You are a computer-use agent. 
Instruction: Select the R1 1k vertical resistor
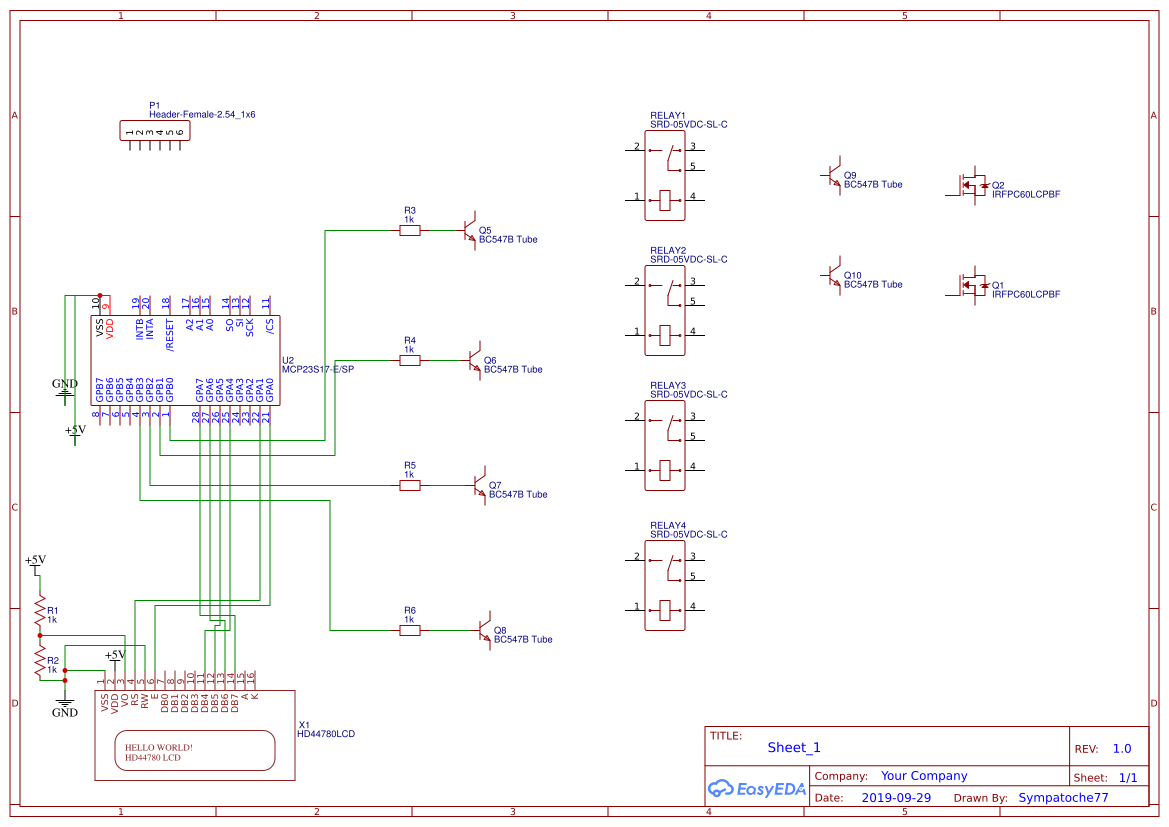[40, 611]
